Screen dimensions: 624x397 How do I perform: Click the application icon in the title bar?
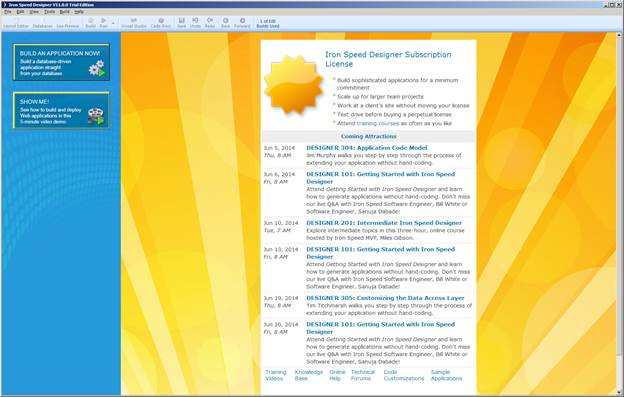tap(4, 4)
